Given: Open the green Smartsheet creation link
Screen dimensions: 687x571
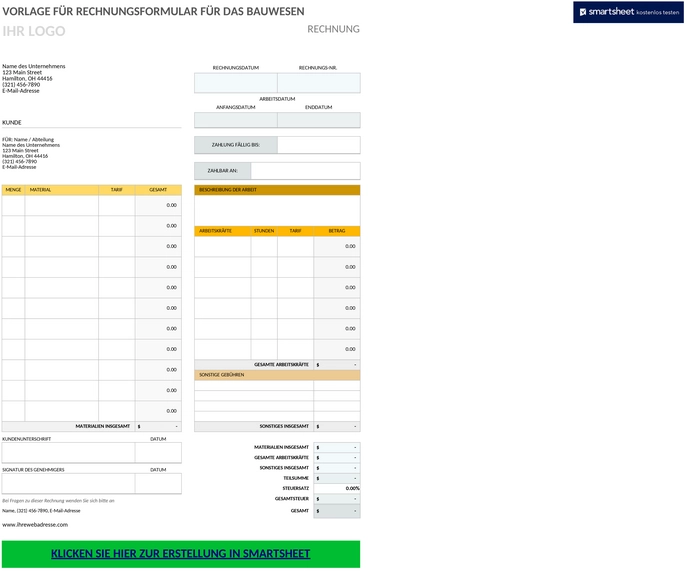Looking at the screenshot, I should click(x=181, y=553).
